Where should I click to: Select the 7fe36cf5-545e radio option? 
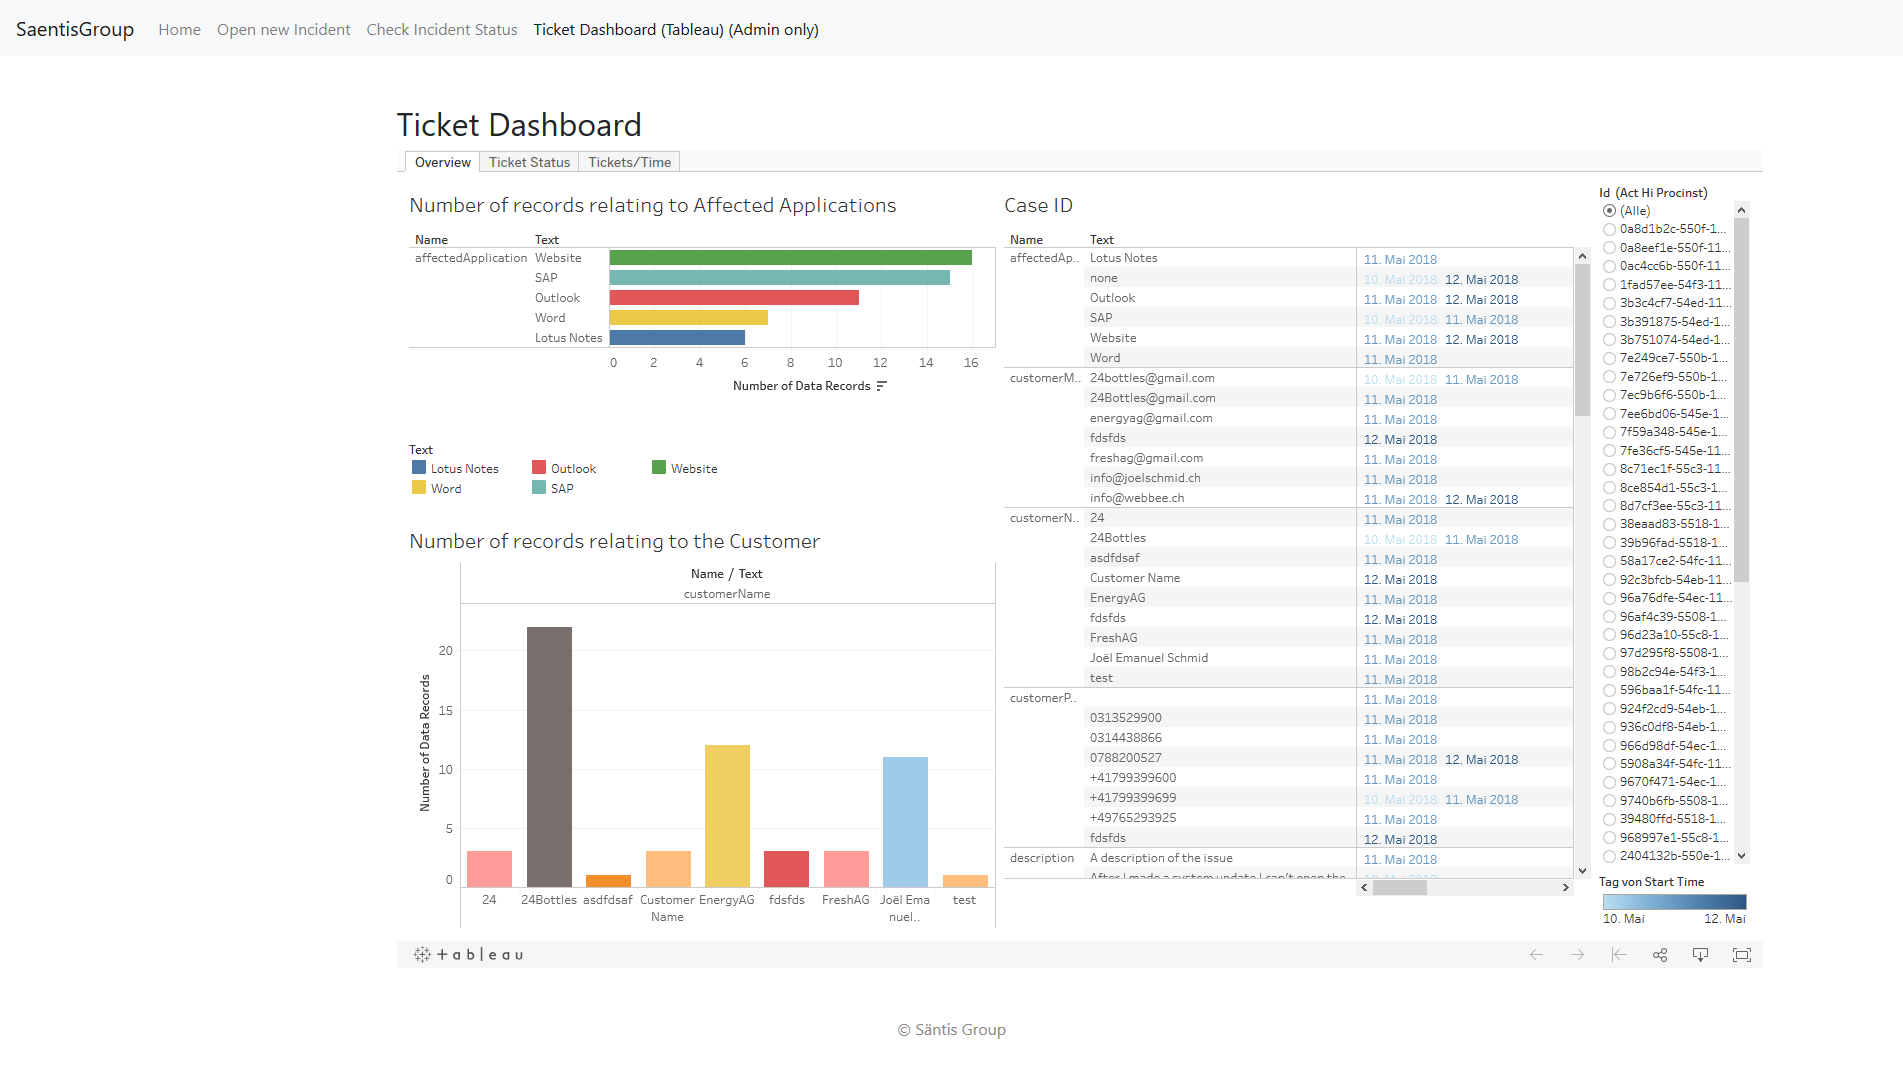(1609, 451)
